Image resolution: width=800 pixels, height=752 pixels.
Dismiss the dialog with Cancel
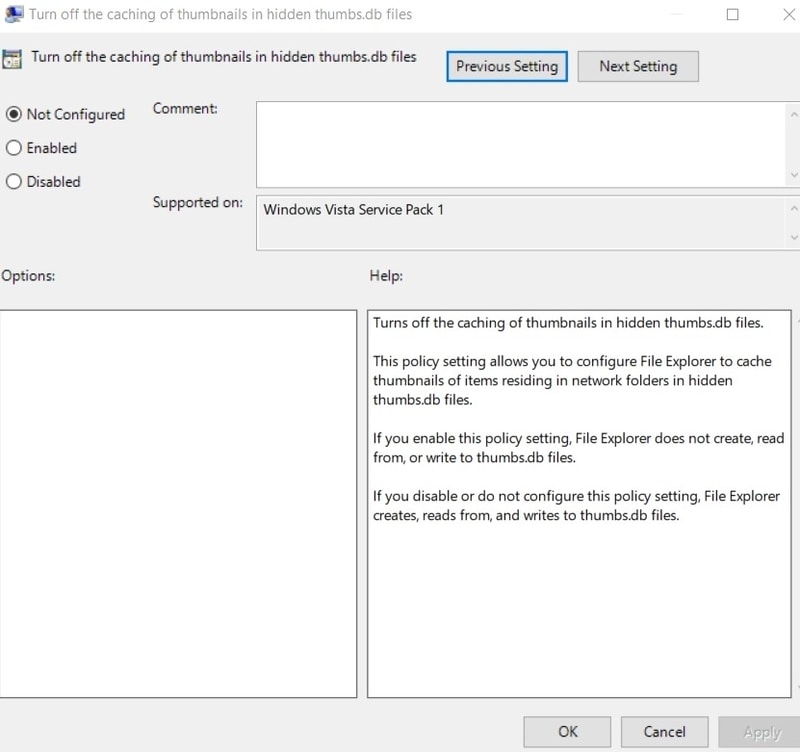pyautogui.click(x=665, y=731)
